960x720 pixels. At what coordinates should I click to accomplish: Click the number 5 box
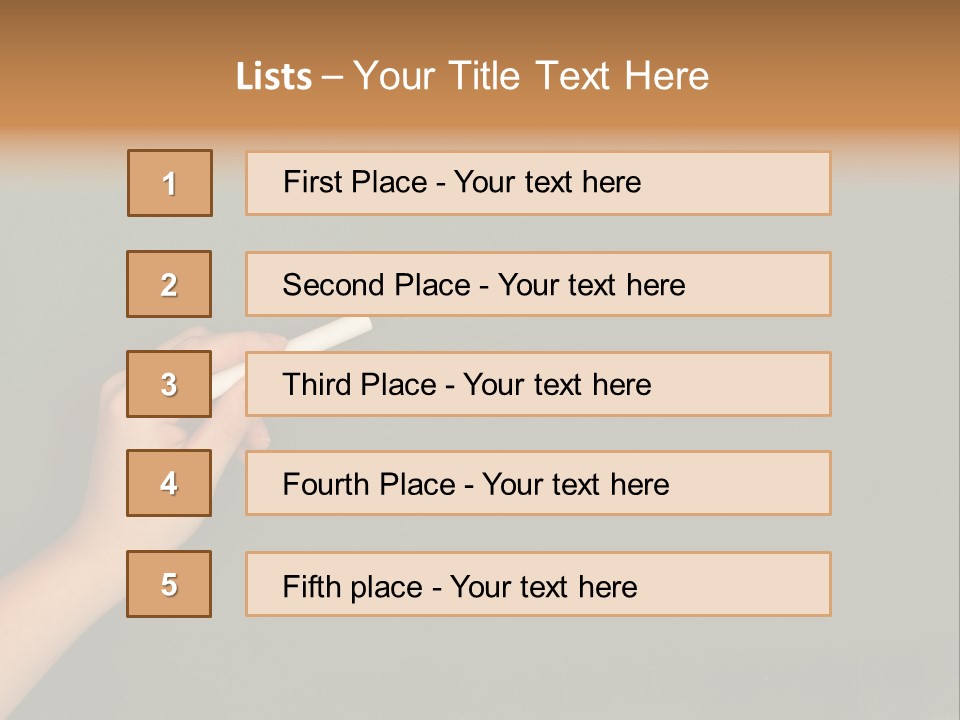[169, 584]
